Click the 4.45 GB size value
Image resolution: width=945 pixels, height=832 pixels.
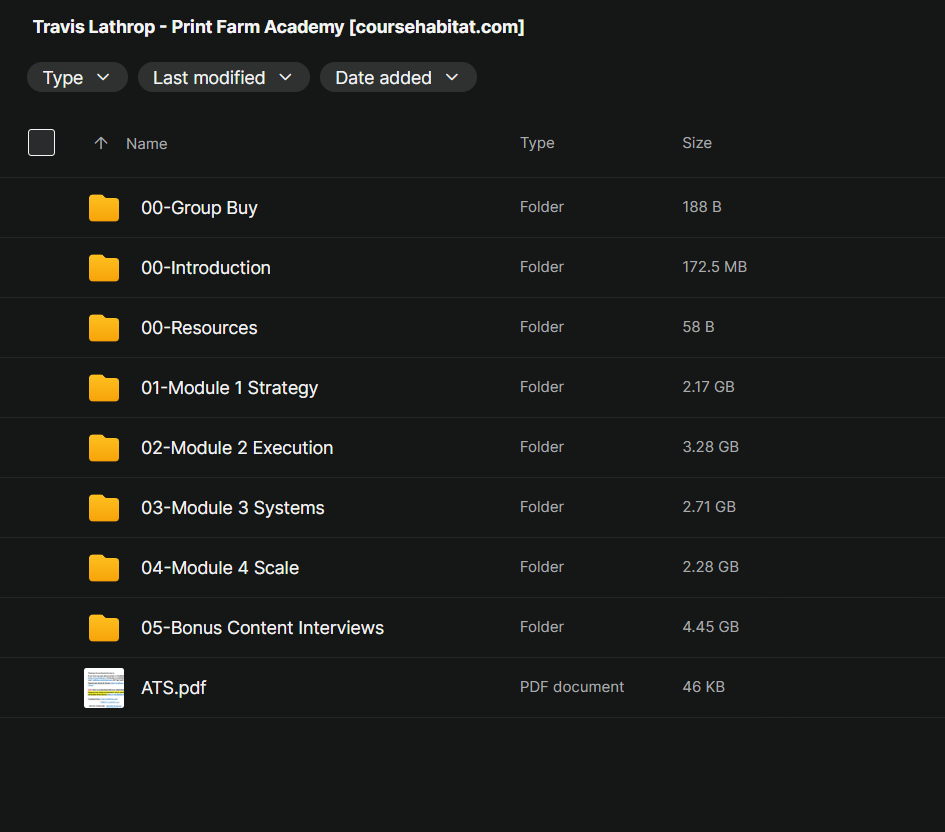point(711,627)
